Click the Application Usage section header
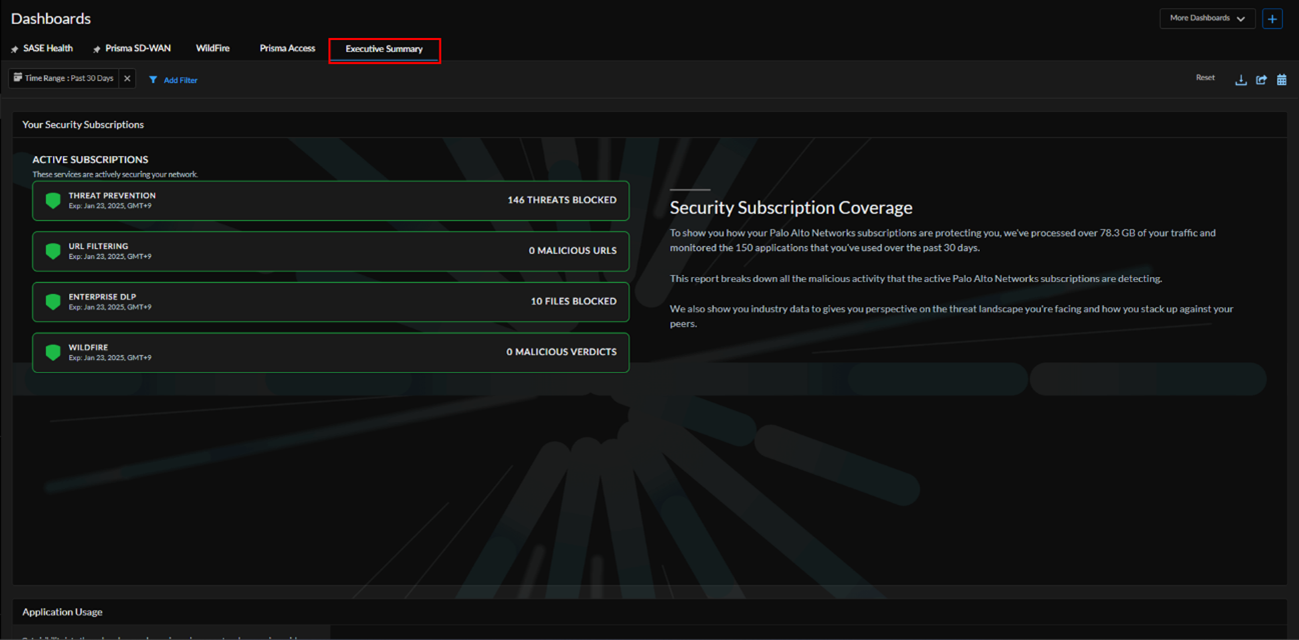Screen dimensions: 1299x640 62,612
